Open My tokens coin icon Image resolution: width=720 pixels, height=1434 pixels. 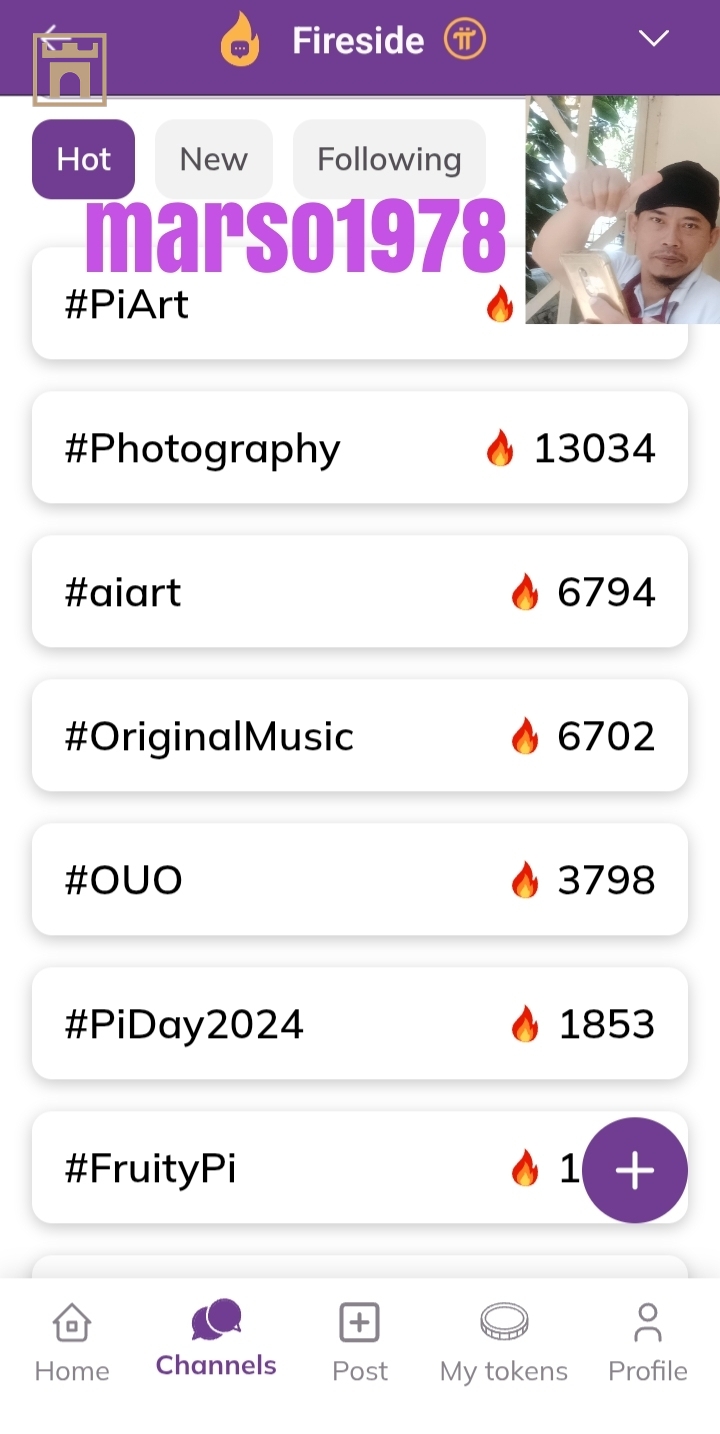coord(504,1322)
